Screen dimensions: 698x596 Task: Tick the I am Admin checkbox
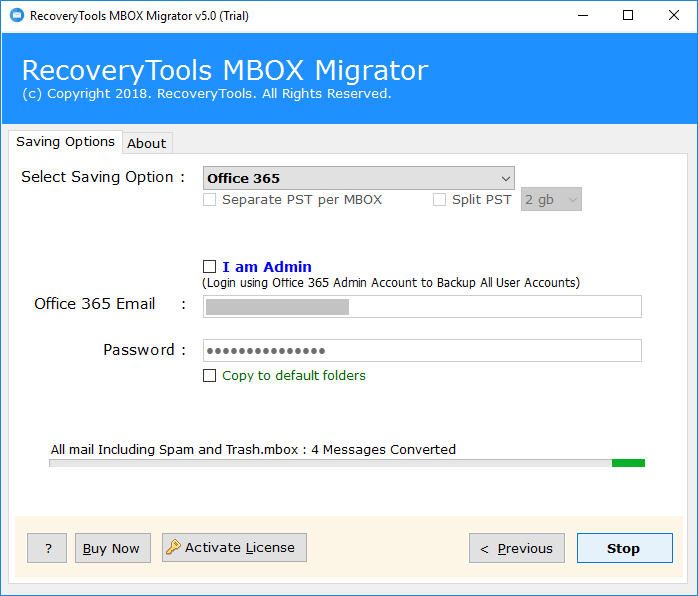point(209,267)
